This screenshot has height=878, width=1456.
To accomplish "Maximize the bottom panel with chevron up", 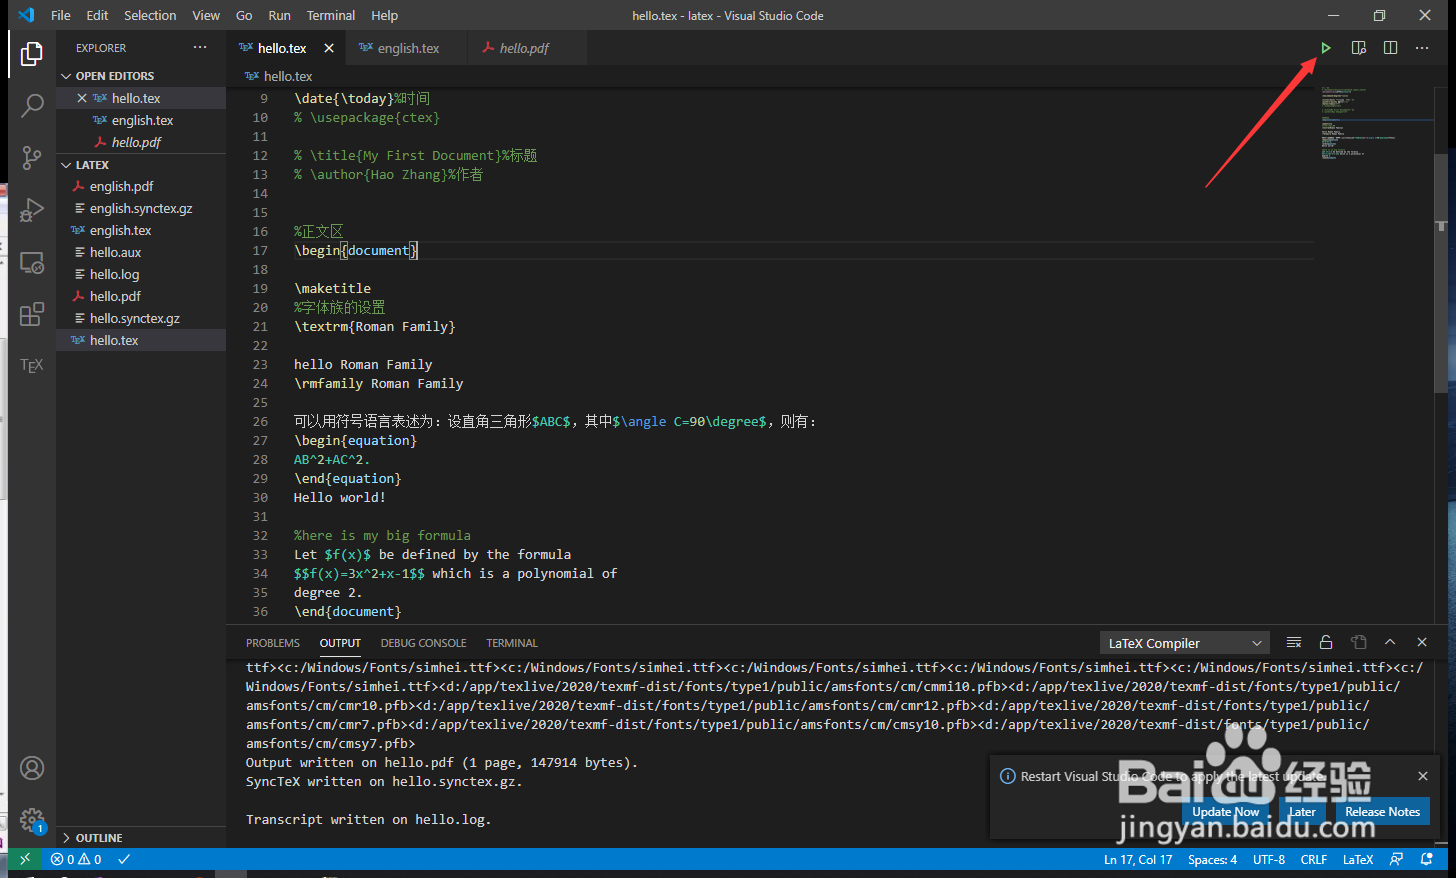I will coord(1390,642).
